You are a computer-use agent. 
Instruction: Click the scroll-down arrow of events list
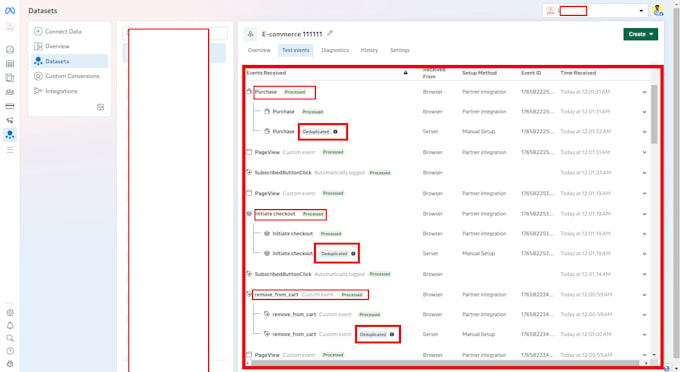pos(654,355)
